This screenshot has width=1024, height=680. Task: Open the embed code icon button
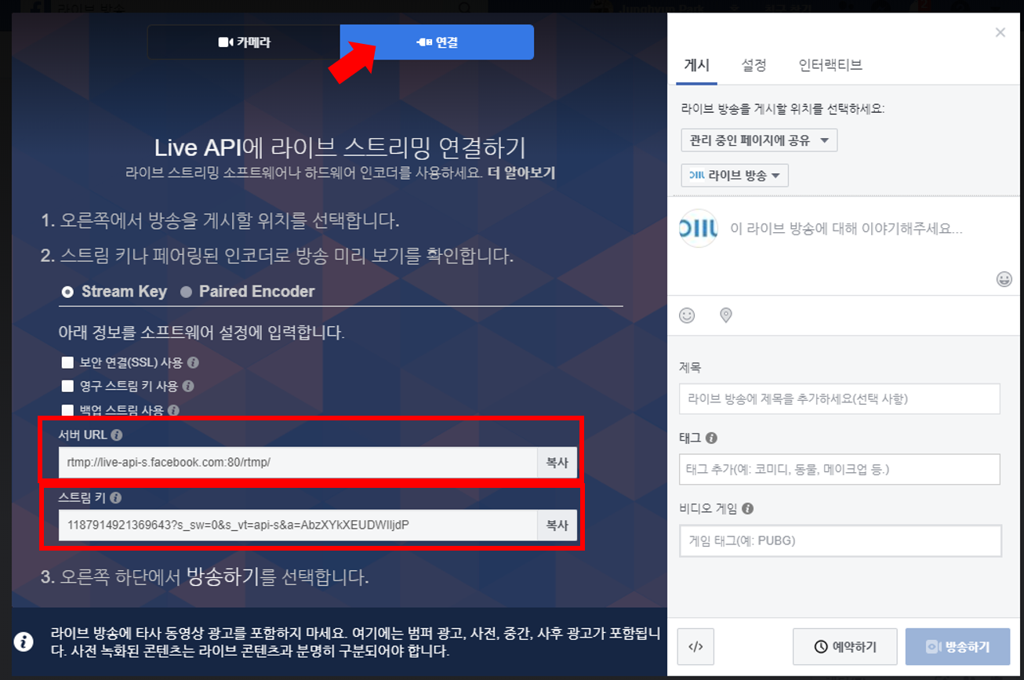(696, 647)
